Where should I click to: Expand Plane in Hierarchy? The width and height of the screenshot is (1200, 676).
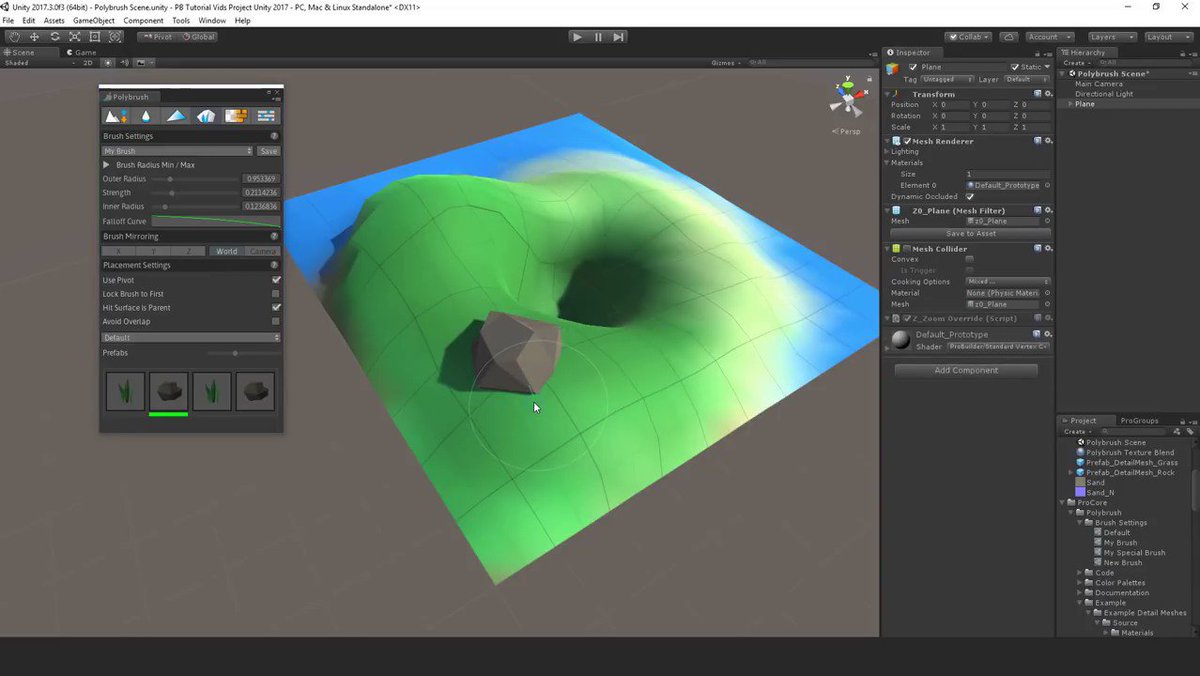[1071, 104]
